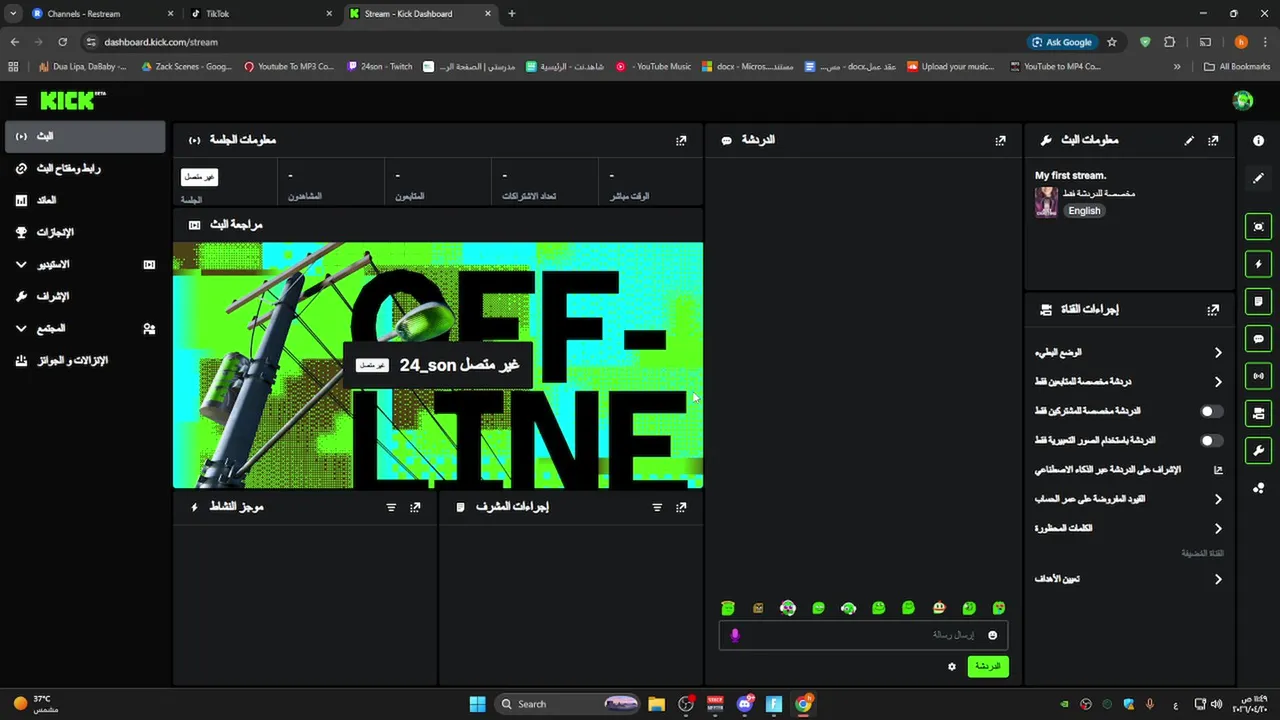1280x720 pixels.
Task: Toggle the chat bubble widget in right rail
Action: (x=1258, y=339)
